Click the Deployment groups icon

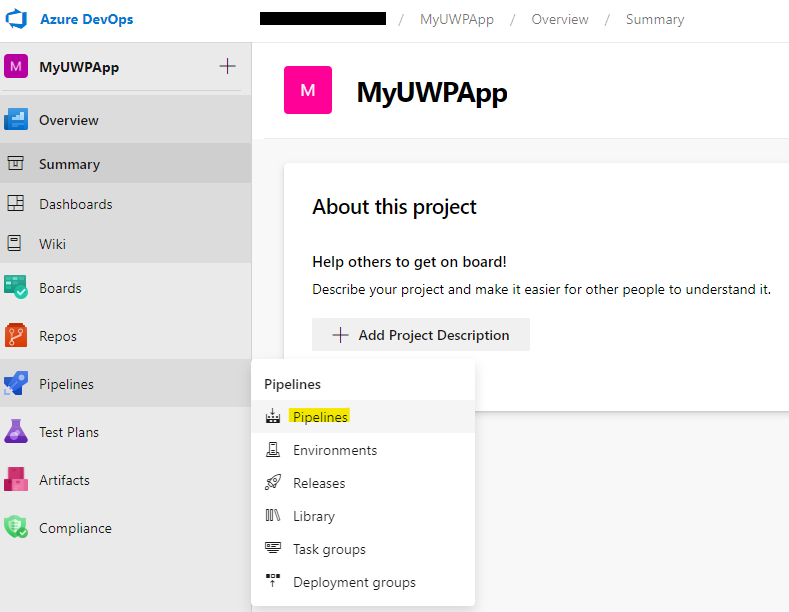pyautogui.click(x=273, y=580)
